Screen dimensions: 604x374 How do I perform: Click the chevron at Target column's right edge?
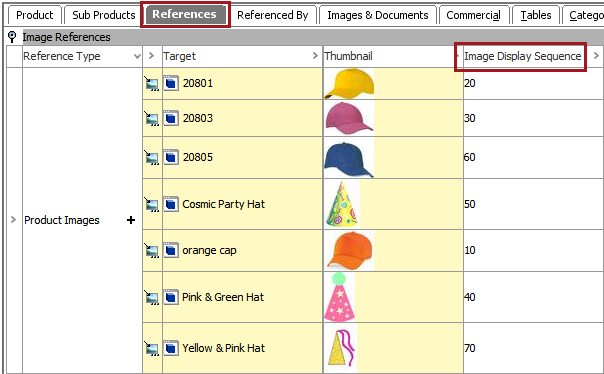click(x=315, y=56)
